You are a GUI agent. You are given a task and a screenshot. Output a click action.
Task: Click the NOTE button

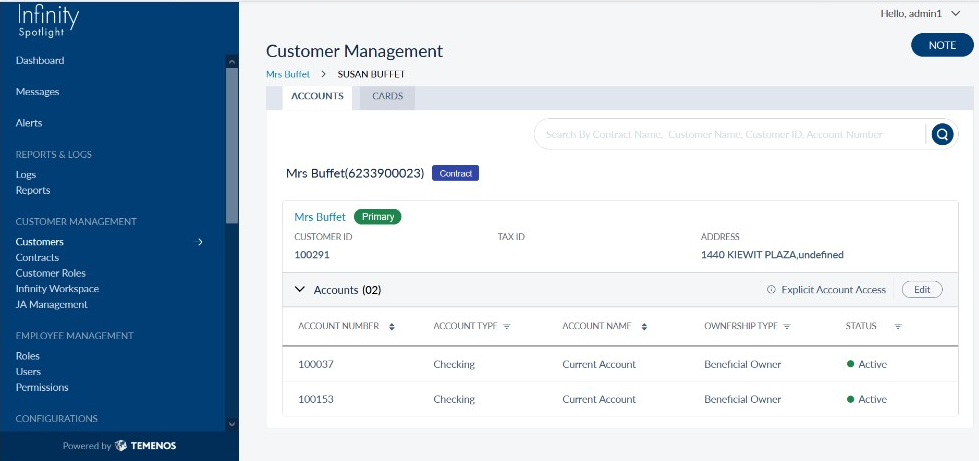[941, 45]
